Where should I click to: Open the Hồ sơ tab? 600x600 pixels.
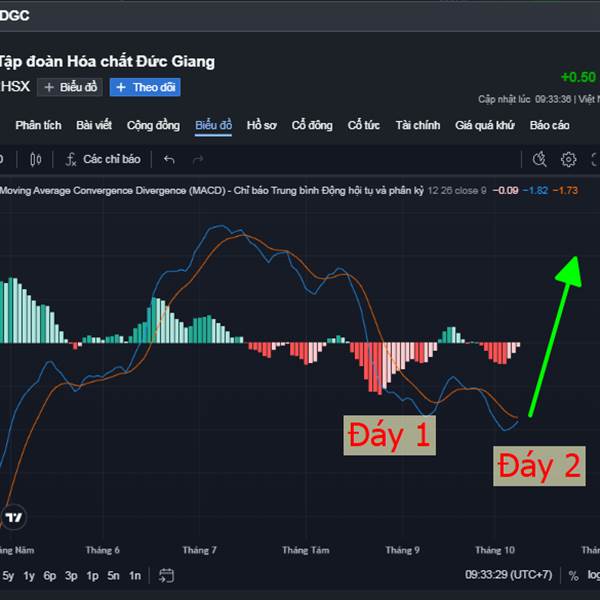[x=262, y=126]
